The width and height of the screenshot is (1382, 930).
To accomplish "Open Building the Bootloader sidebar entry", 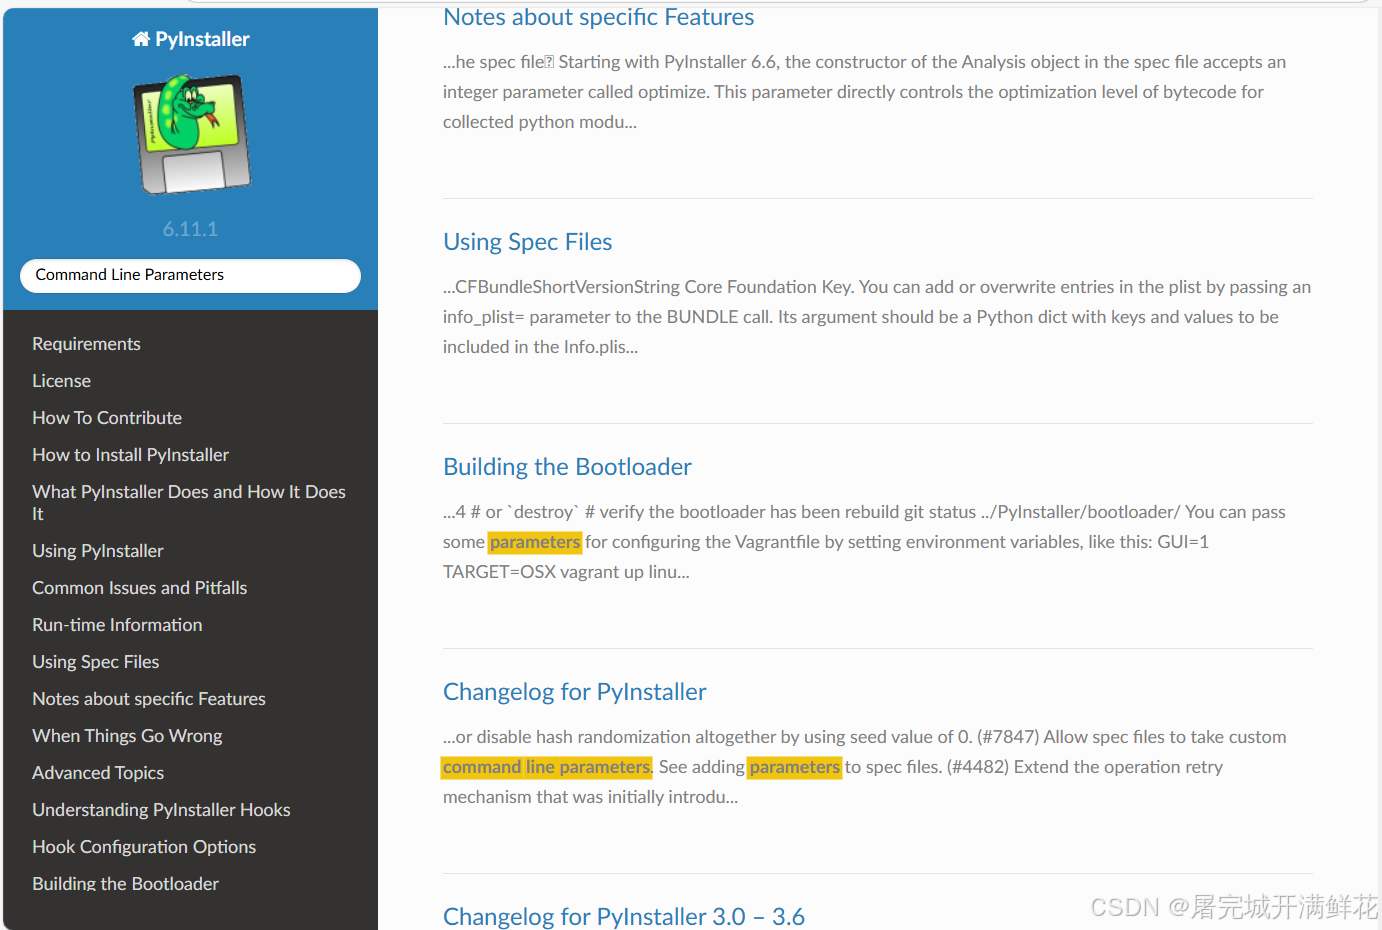I will point(125,884).
